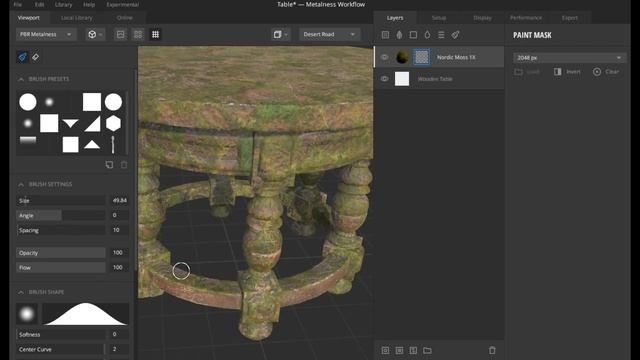The width and height of the screenshot is (640, 360).
Task: Adjust the brush Spacing slider
Action: tap(61, 230)
